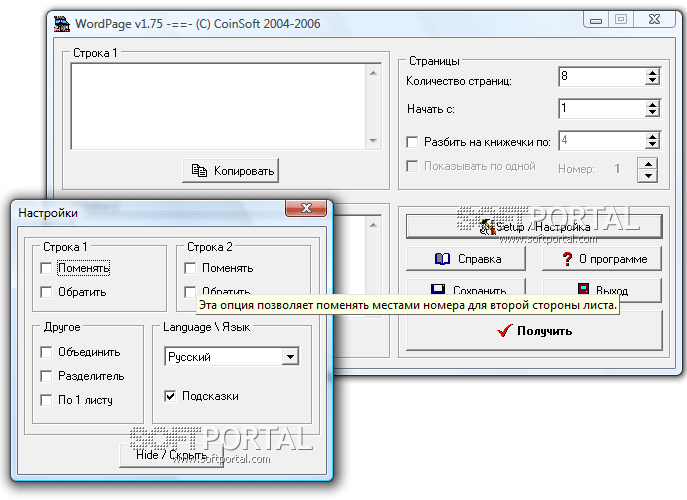Increase Количество страниц with up arrow
Screen dimensions: 687x500
coord(652,73)
